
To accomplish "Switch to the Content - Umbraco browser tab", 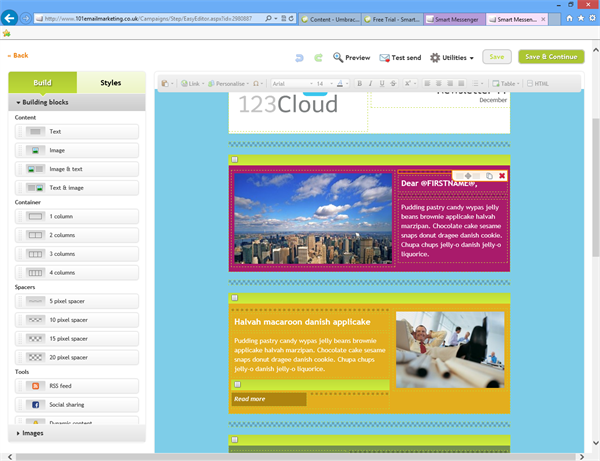I will (x=330, y=19).
